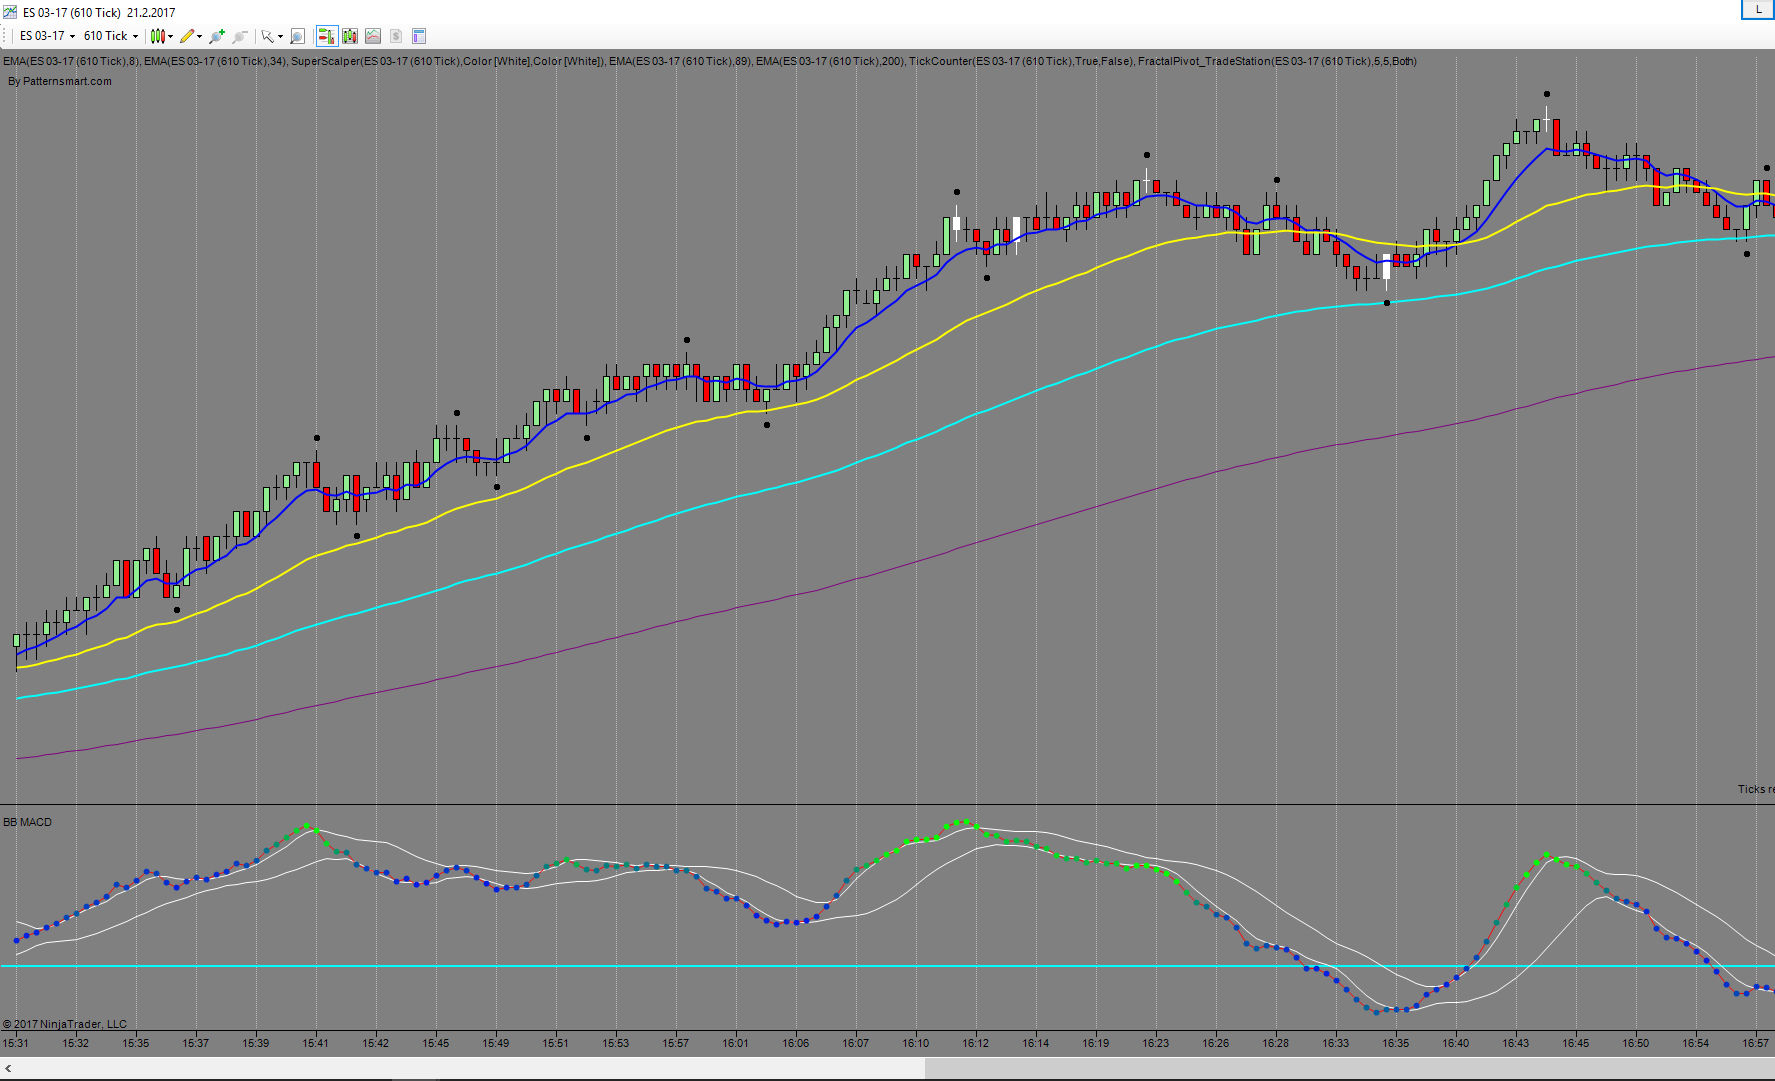
Task: Click the Strategies dollar icon
Action: [396, 36]
